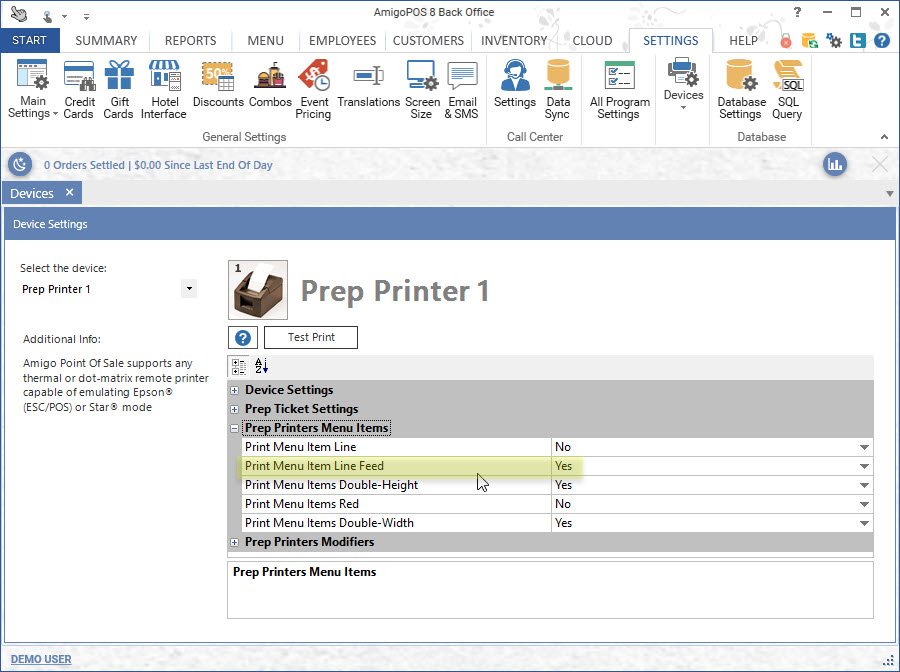Open Gift Cards settings
This screenshot has width=900, height=672.
118,89
